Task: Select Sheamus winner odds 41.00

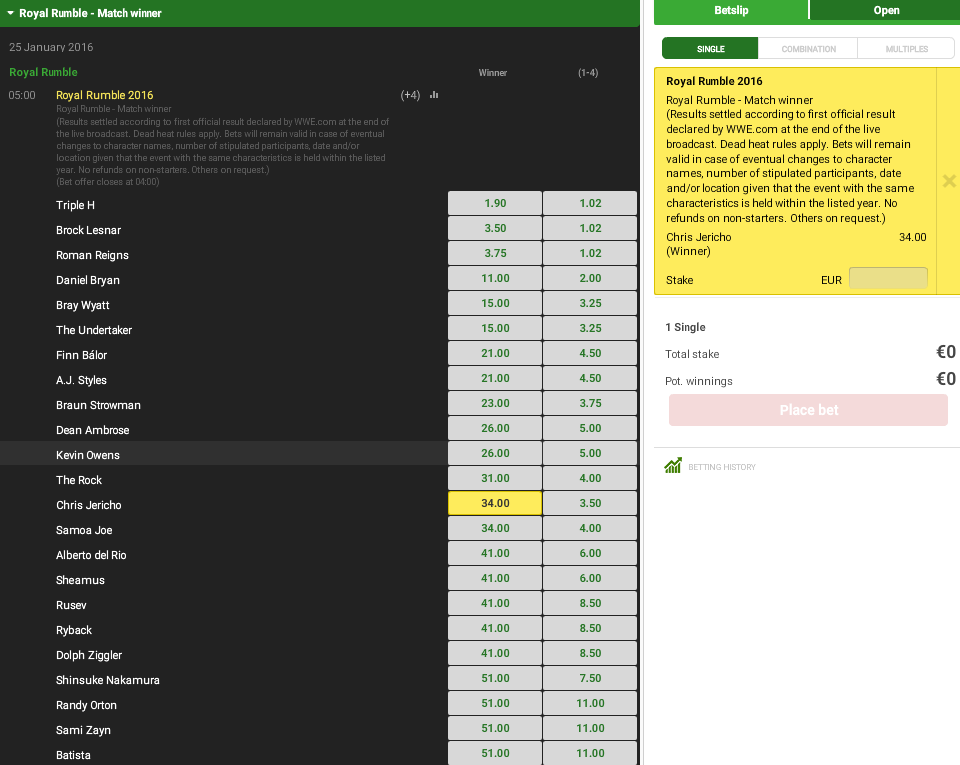Action: pos(495,579)
